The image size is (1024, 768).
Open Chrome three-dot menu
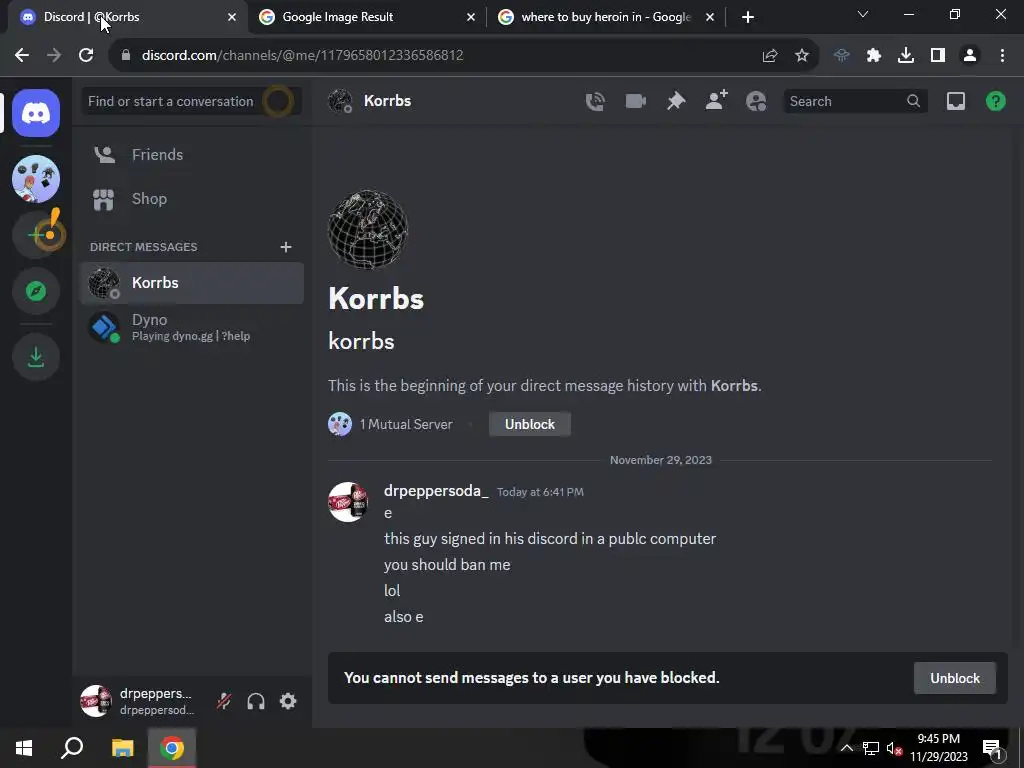click(1002, 56)
